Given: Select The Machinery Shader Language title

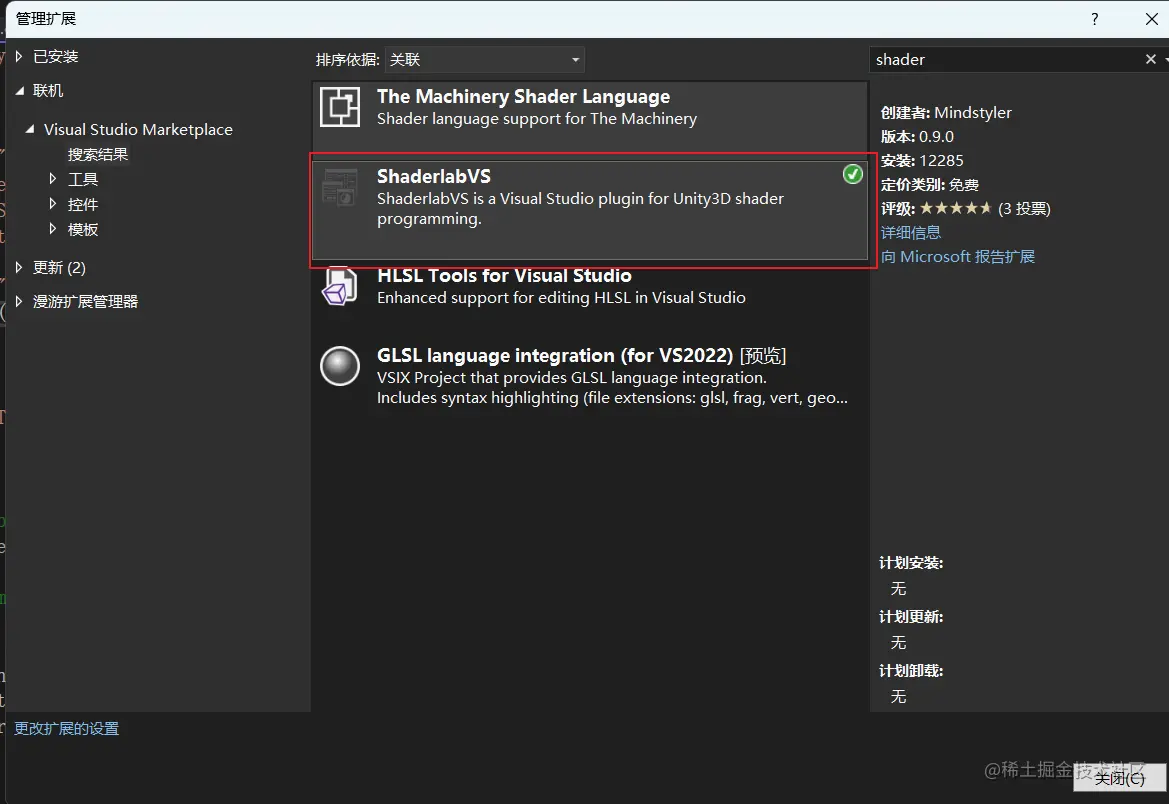Looking at the screenshot, I should (x=523, y=97).
